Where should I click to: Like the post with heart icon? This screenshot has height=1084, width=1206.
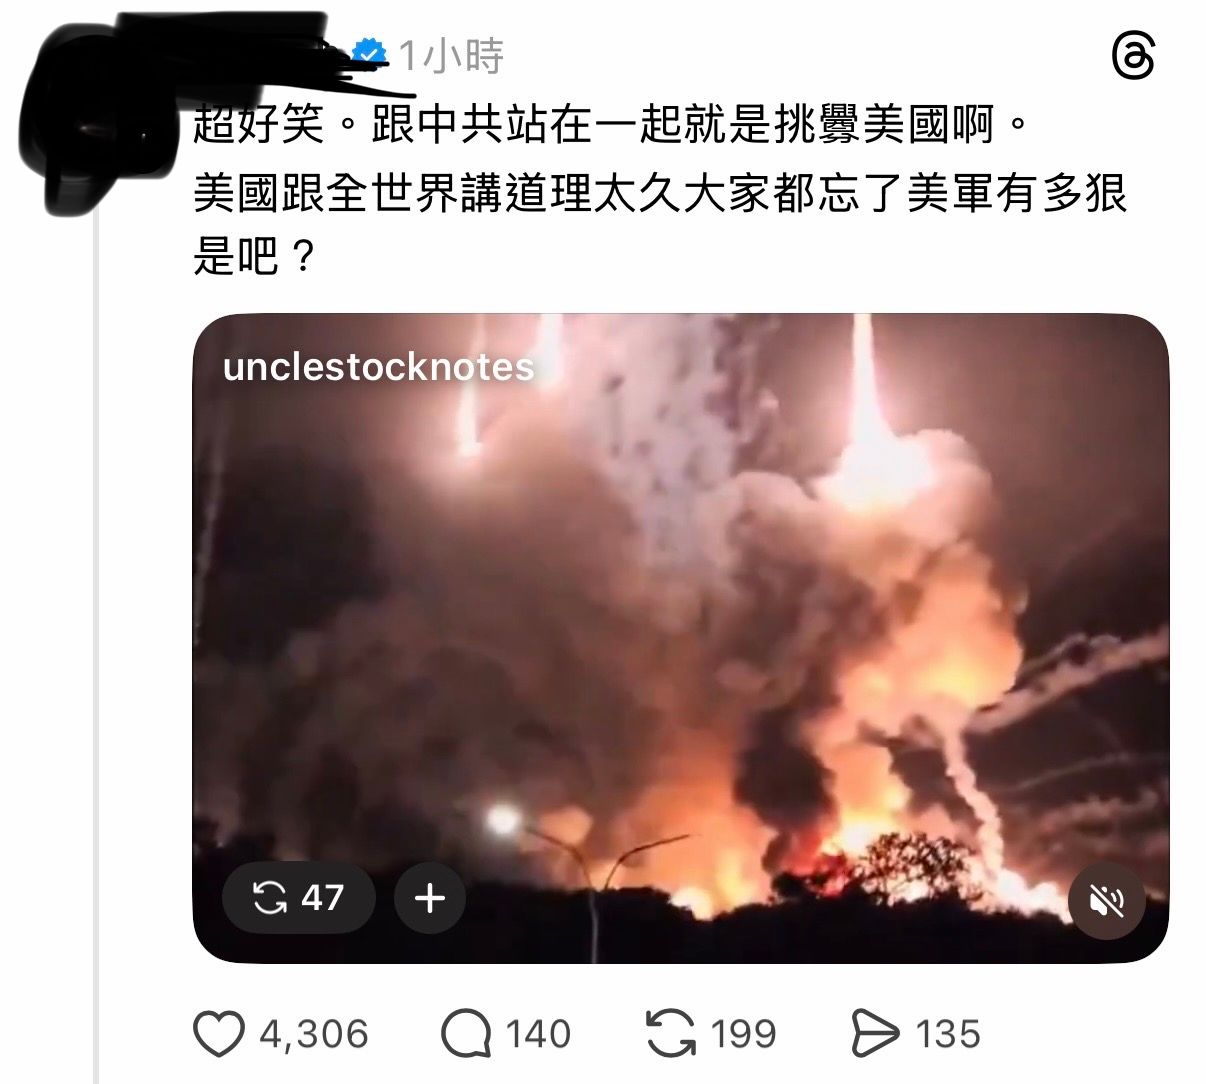coord(218,1034)
